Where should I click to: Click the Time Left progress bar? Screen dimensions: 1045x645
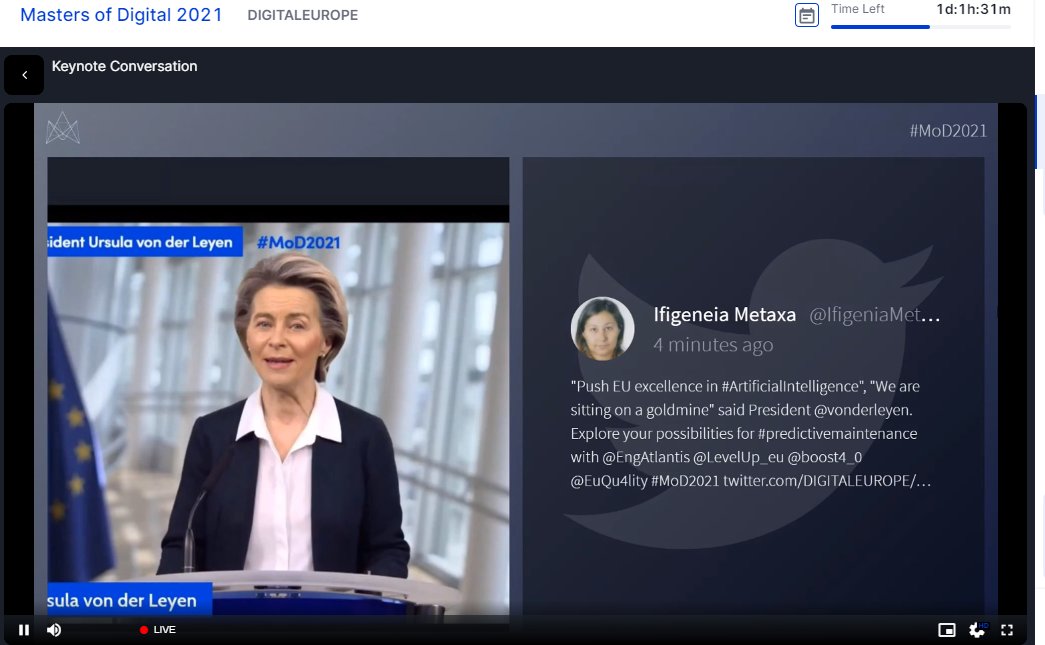(x=920, y=27)
